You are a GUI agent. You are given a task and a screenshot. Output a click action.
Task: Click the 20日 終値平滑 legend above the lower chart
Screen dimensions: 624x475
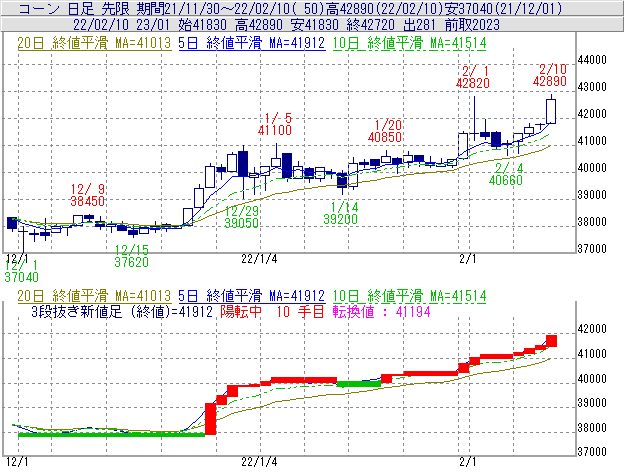point(94,296)
